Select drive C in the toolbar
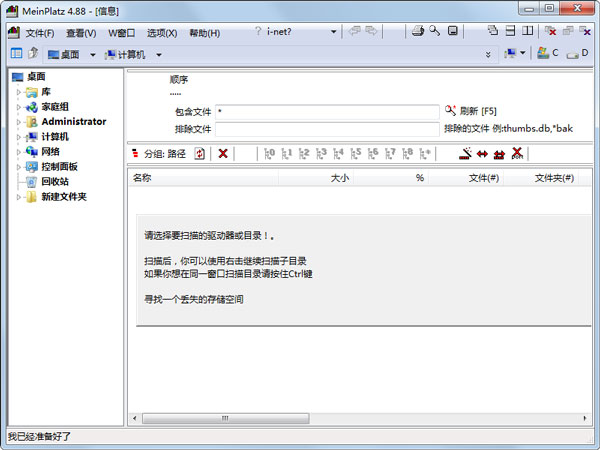This screenshot has width=600, height=450. [x=548, y=53]
